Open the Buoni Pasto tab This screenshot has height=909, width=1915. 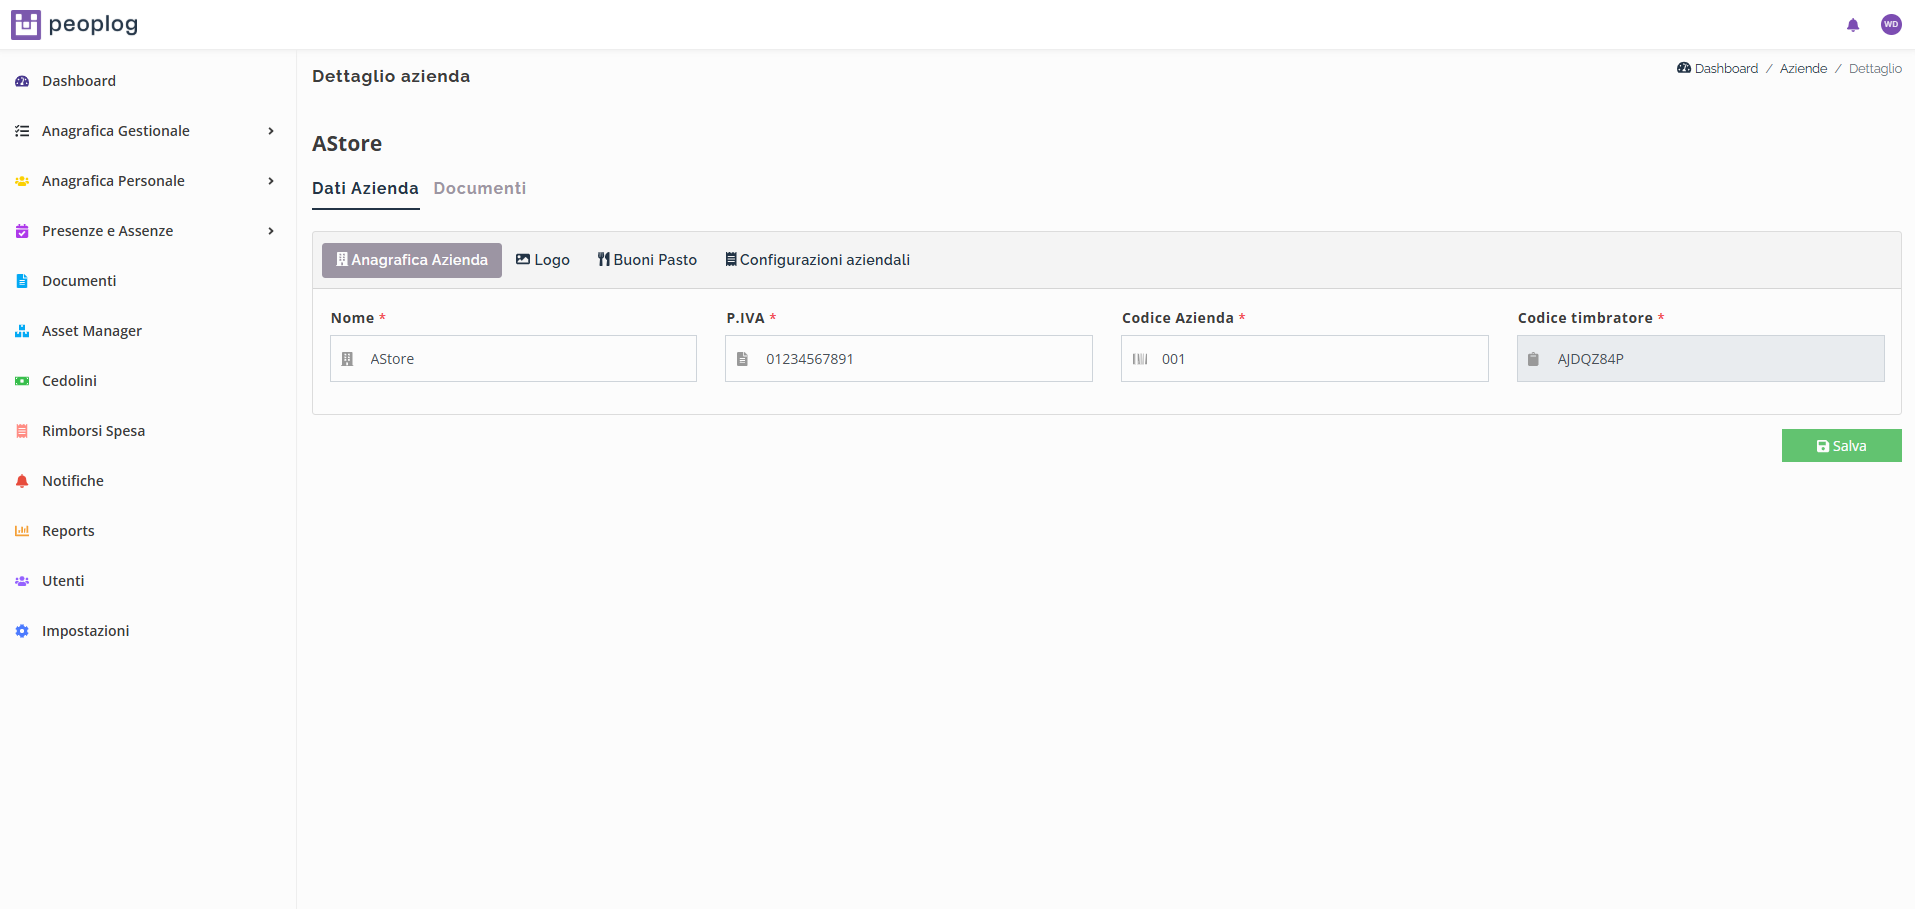click(x=647, y=260)
